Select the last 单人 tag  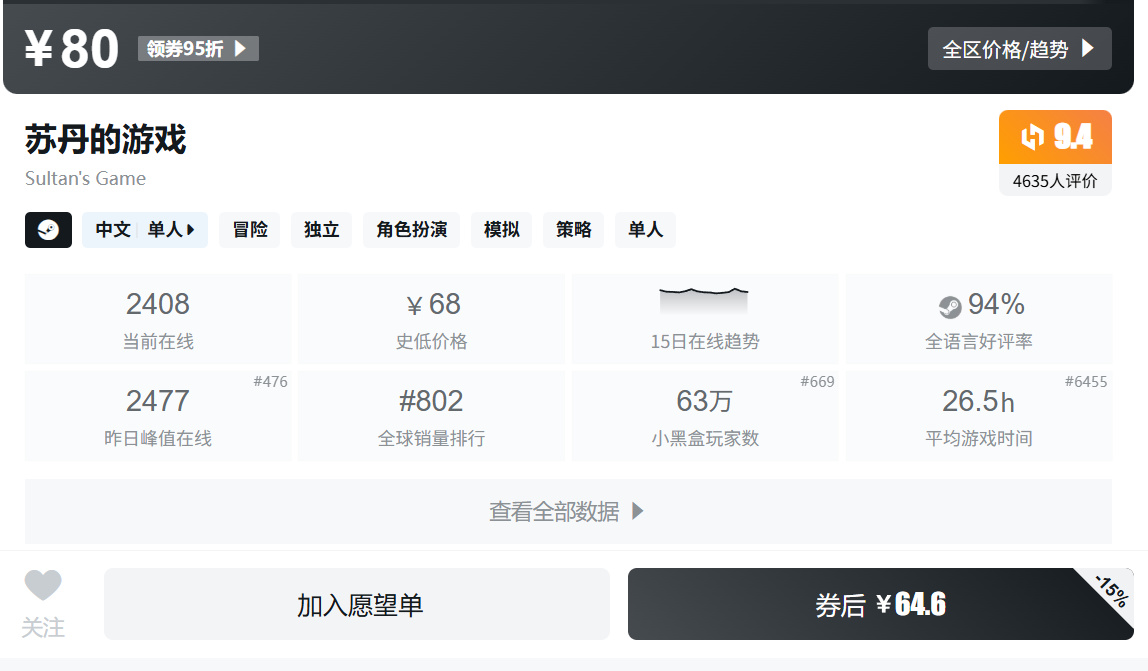(645, 230)
